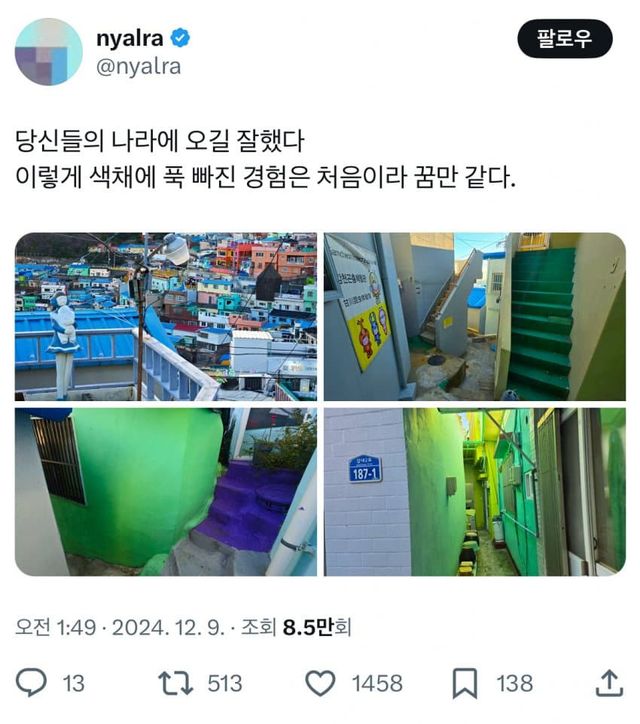Follow nyalra with the 팔로우 button
This screenshot has width=640, height=724.
pyautogui.click(x=565, y=38)
